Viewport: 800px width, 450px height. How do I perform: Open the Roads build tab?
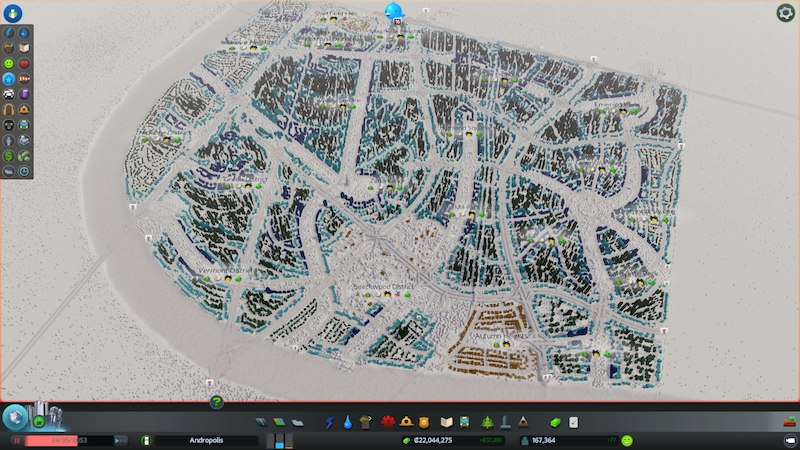[262, 422]
